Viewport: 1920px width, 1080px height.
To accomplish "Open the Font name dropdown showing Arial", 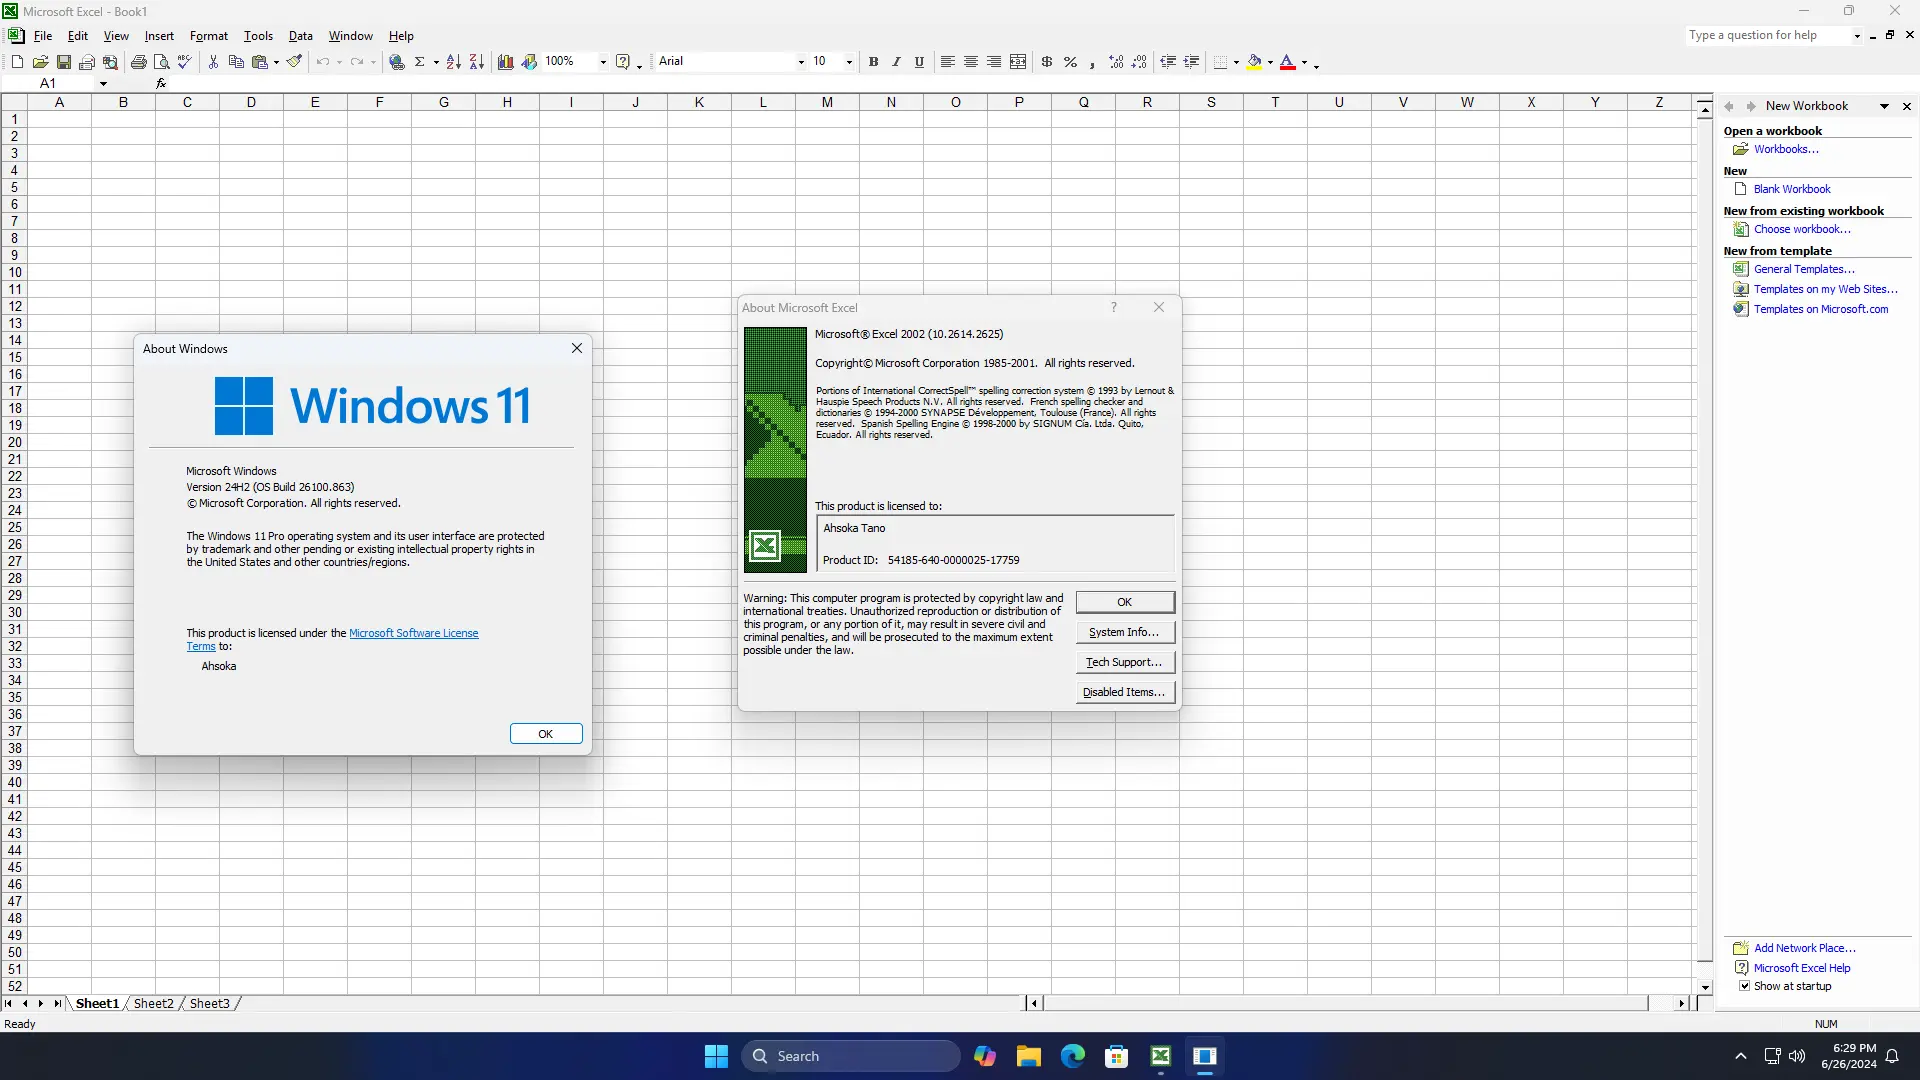I will pos(801,62).
